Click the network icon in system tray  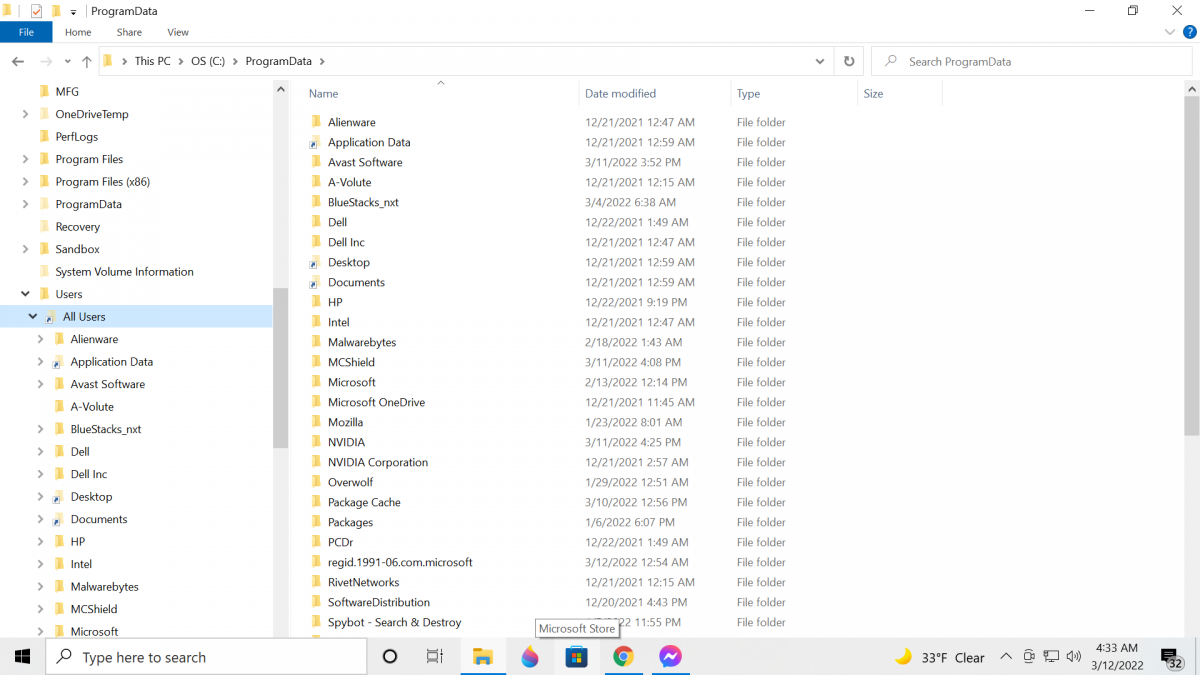1051,657
